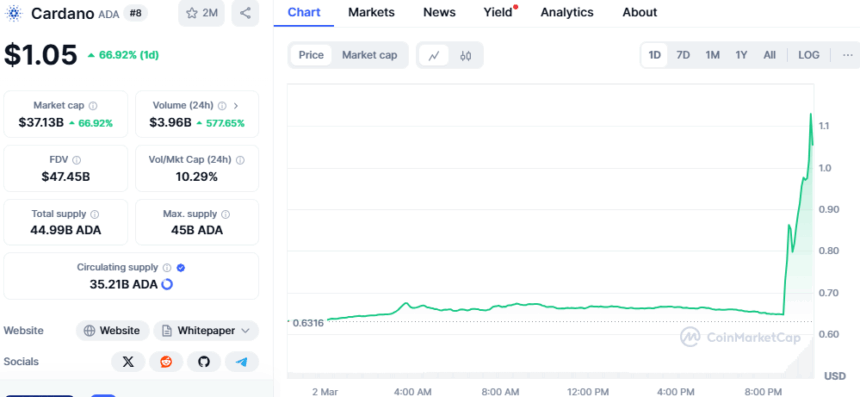Open the Reddit social link

coord(166,362)
